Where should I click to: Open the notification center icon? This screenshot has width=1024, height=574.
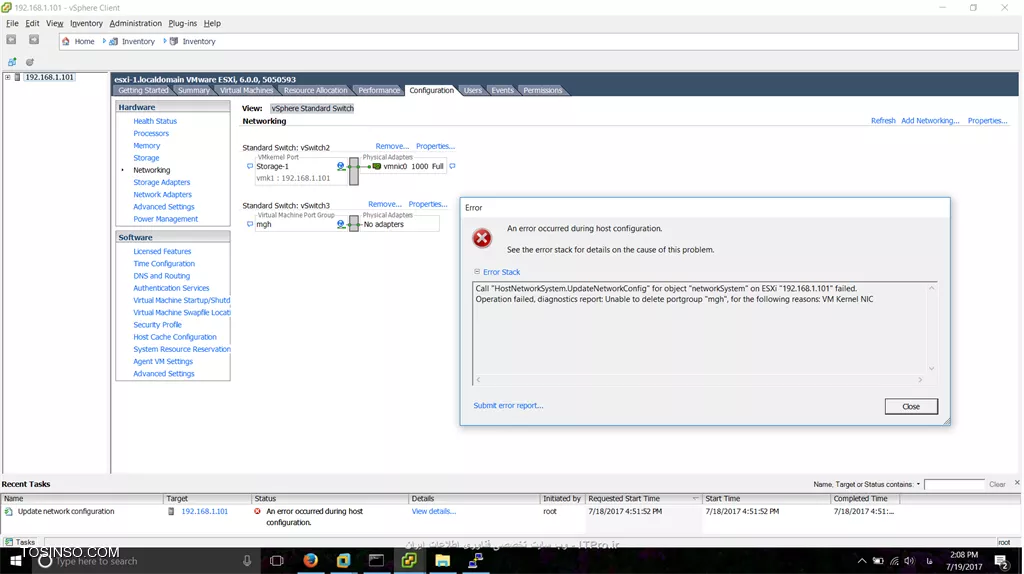(x=1001, y=561)
